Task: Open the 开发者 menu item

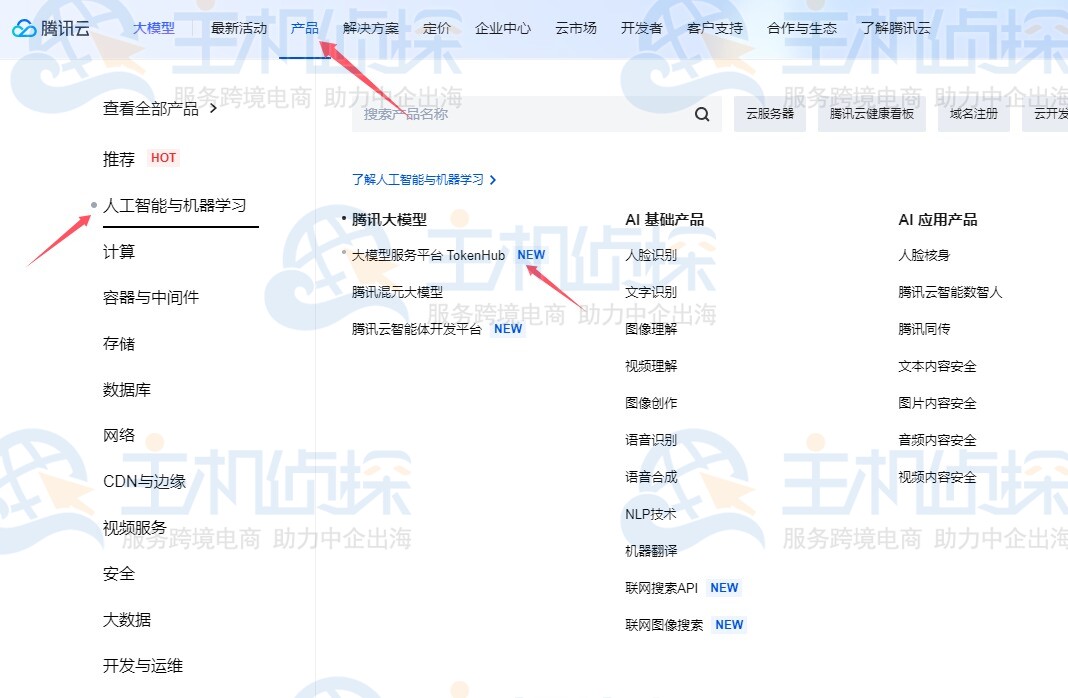Action: click(x=640, y=28)
